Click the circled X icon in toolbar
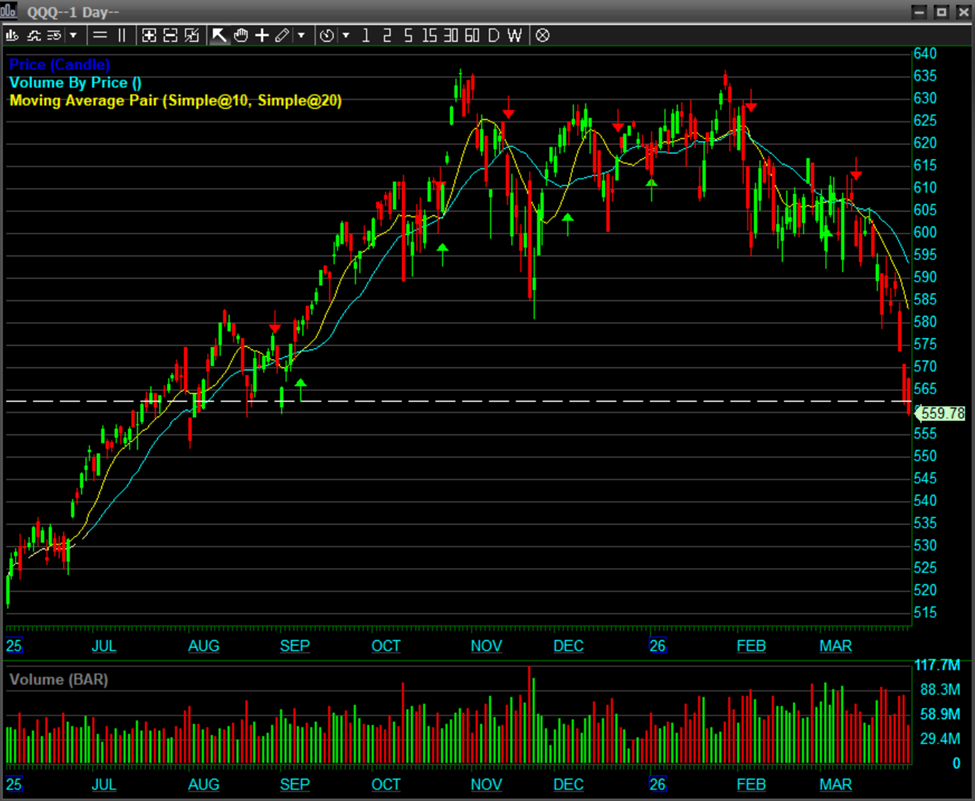 [543, 35]
